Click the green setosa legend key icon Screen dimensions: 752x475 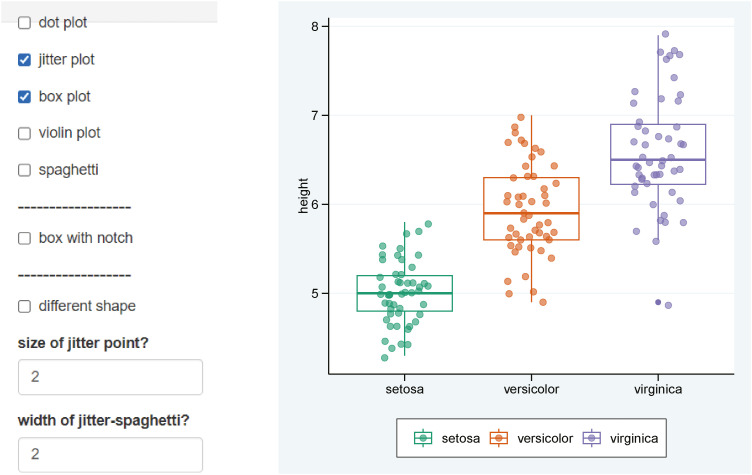tap(425, 438)
